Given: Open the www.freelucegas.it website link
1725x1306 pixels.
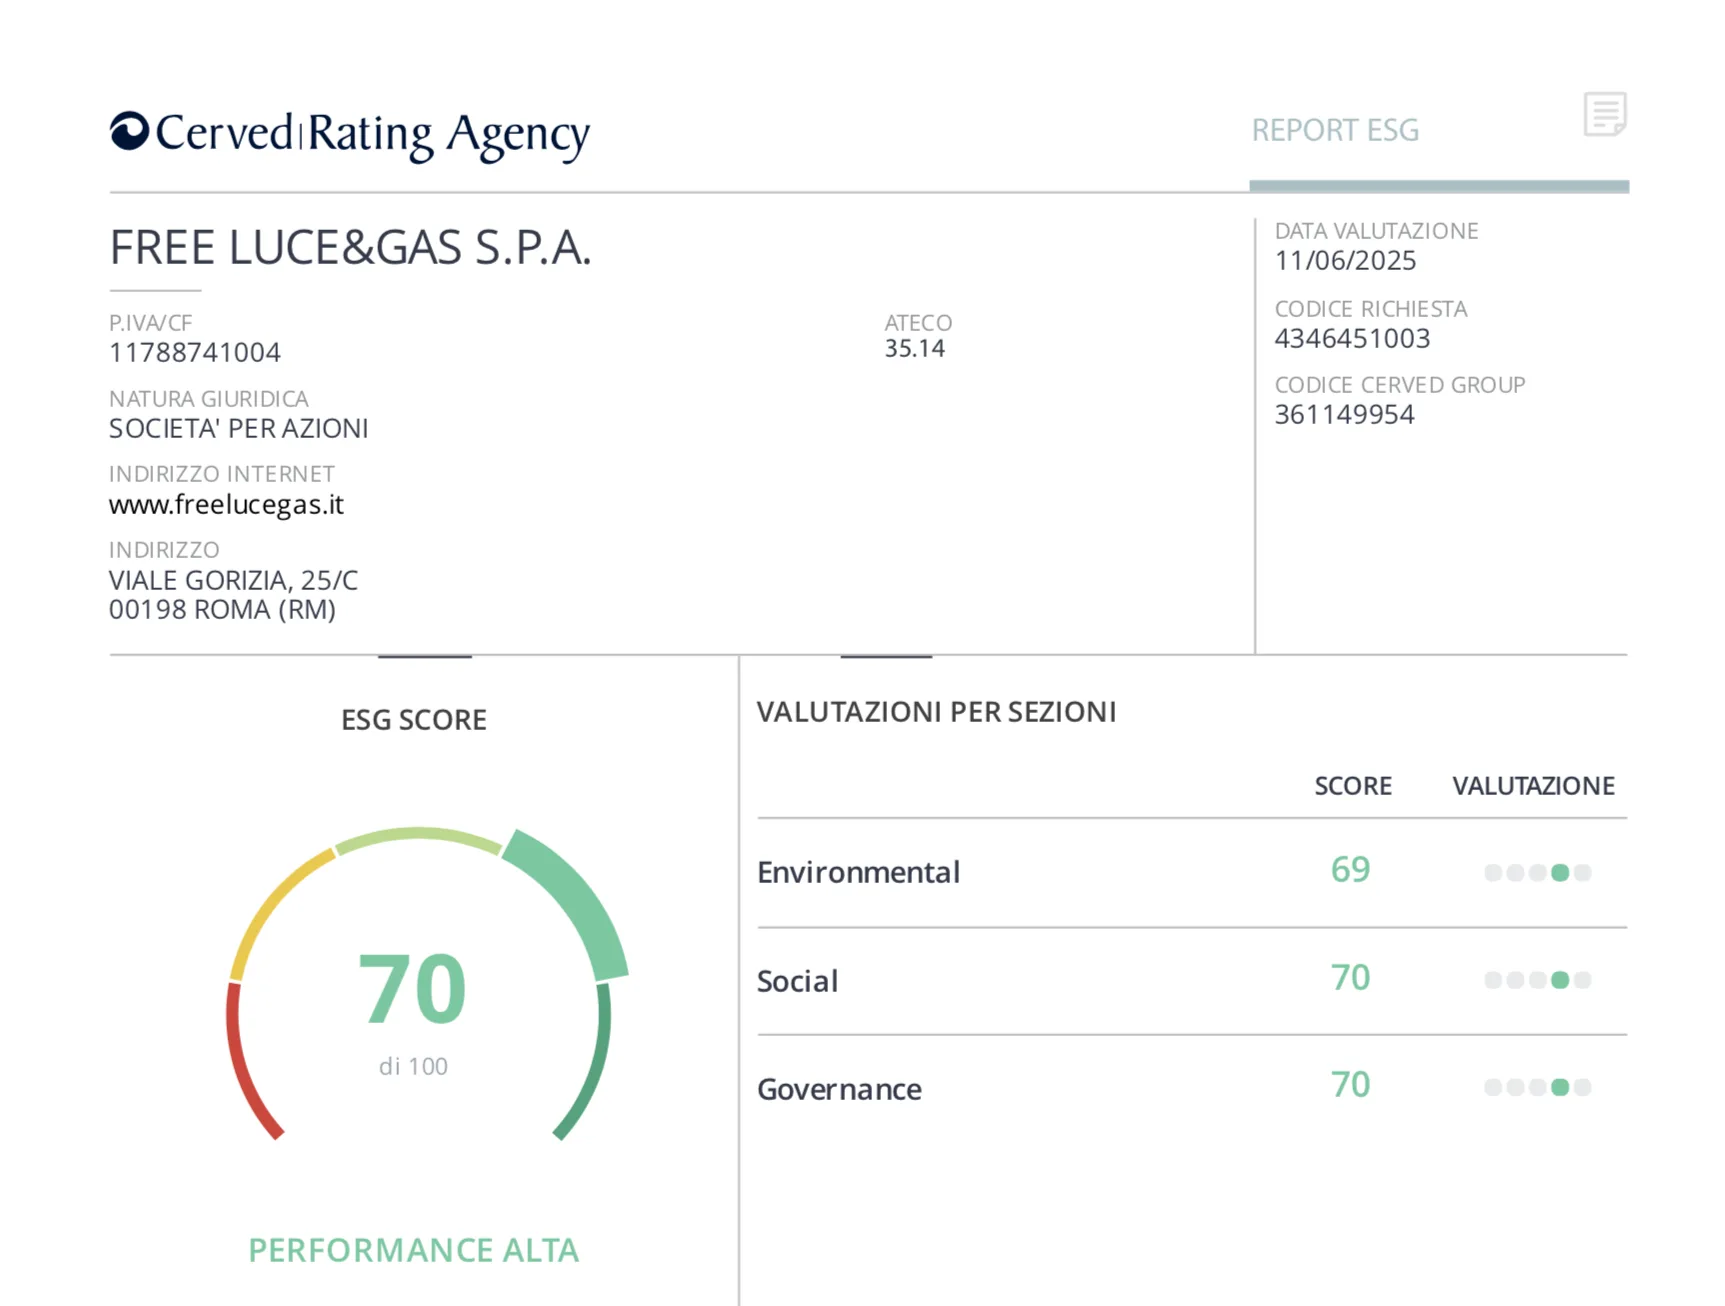Looking at the screenshot, I should click(x=226, y=504).
